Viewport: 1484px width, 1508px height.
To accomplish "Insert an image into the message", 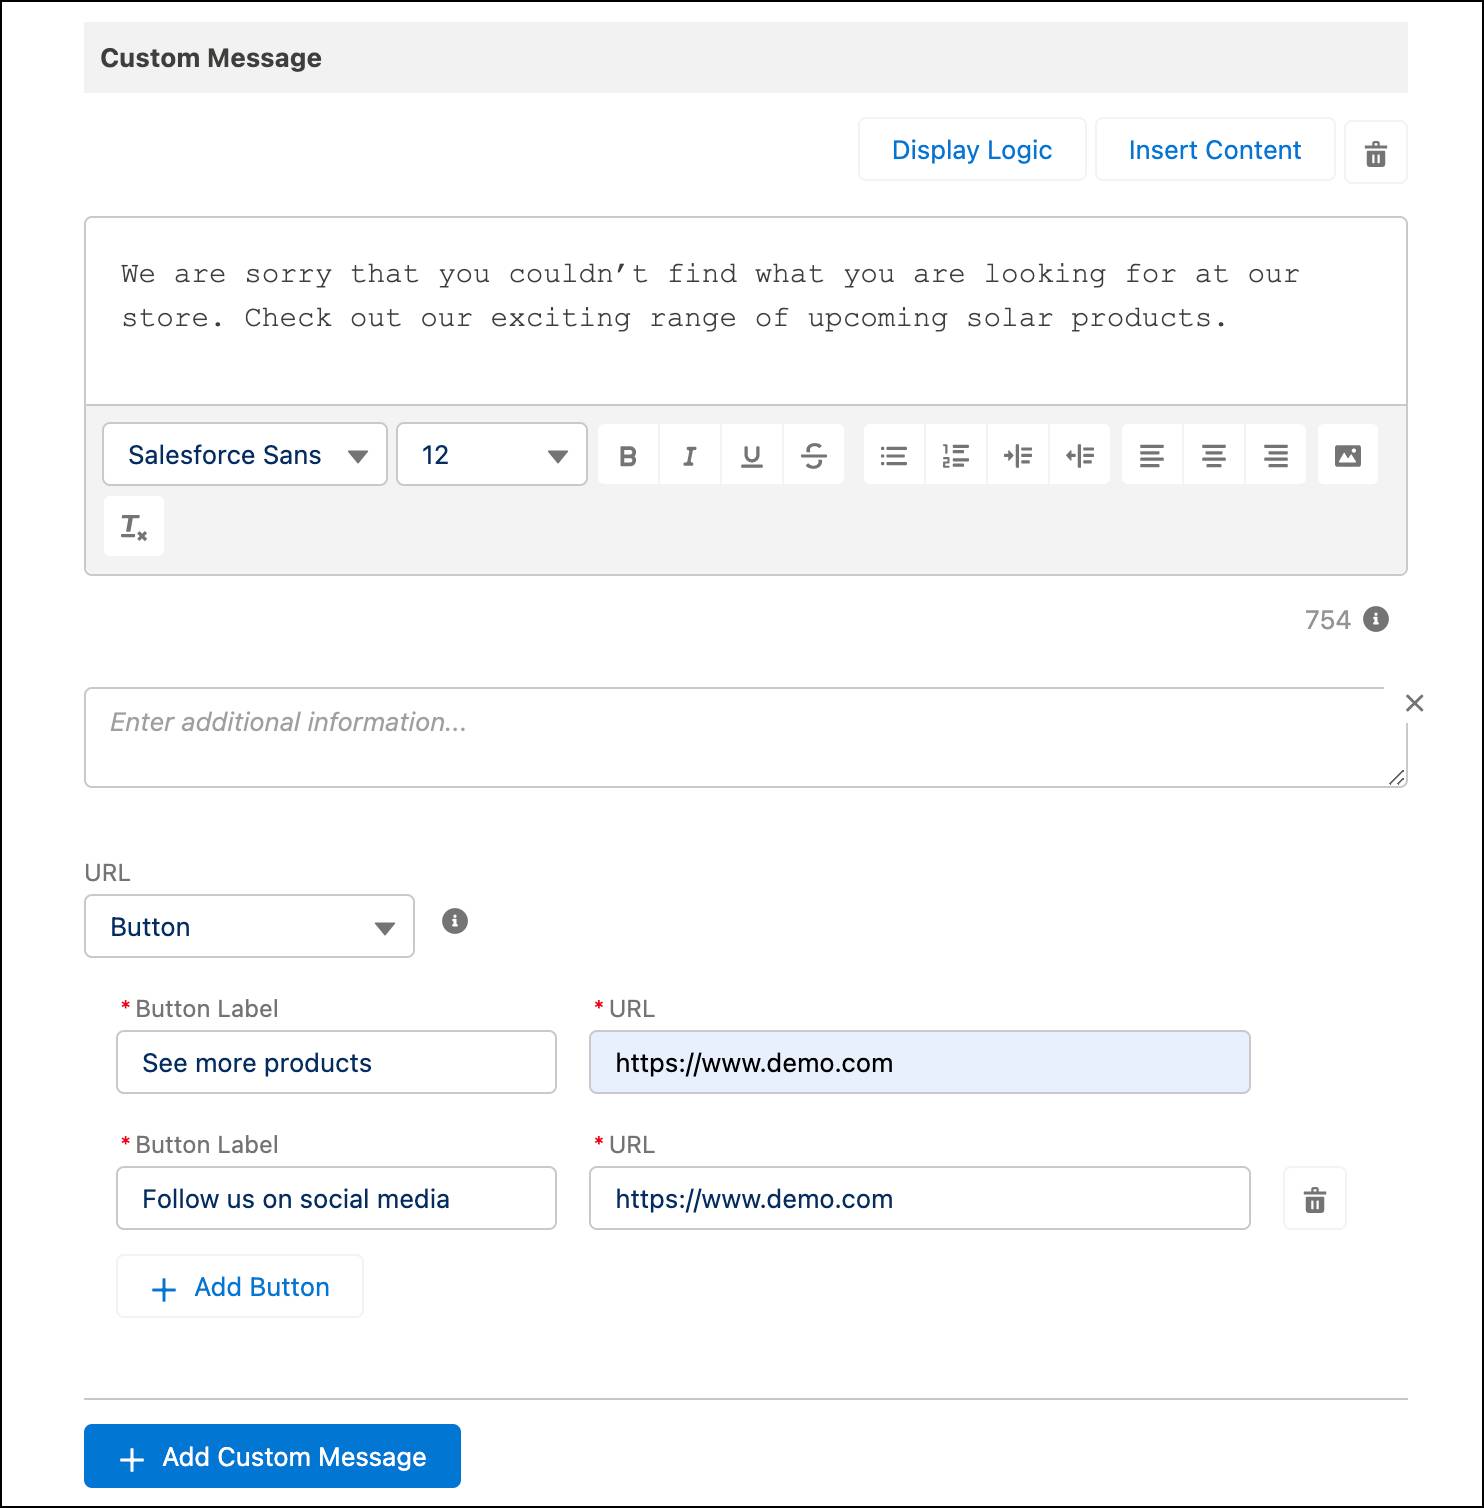I will coord(1348,454).
